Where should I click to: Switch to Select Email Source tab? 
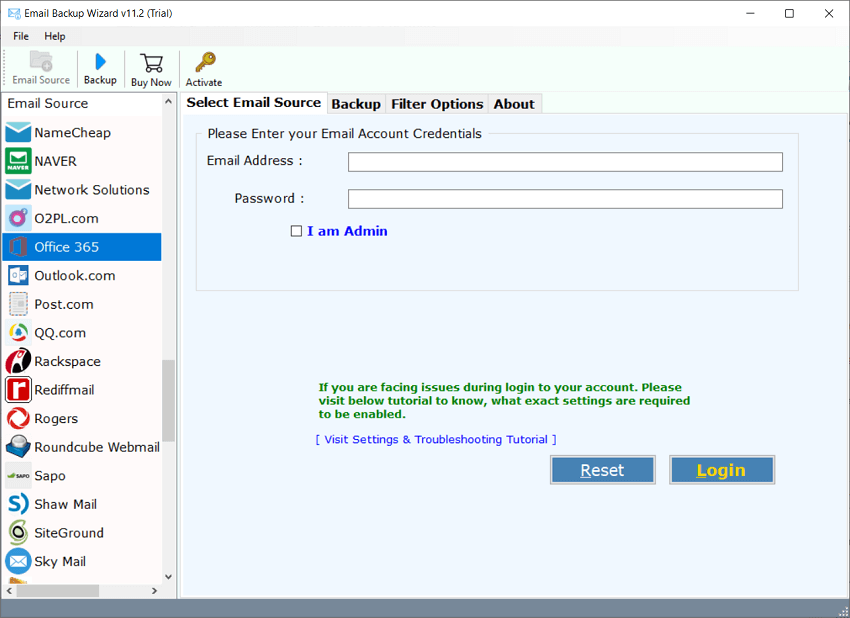coord(254,102)
